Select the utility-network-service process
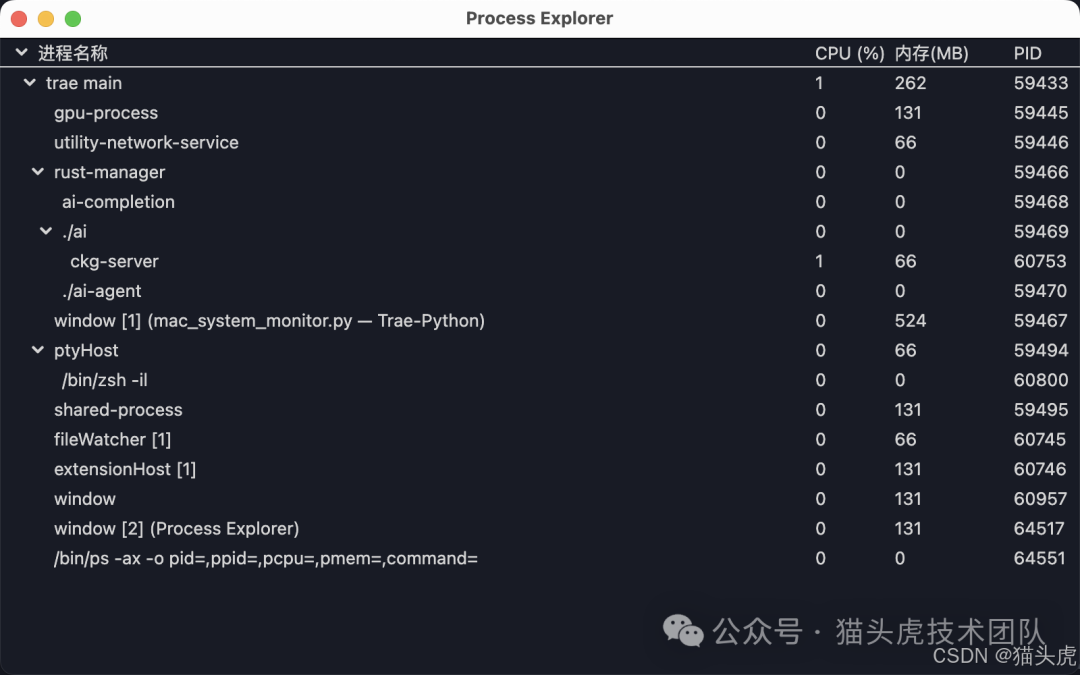Screen dimensions: 1080x675 pos(146,143)
